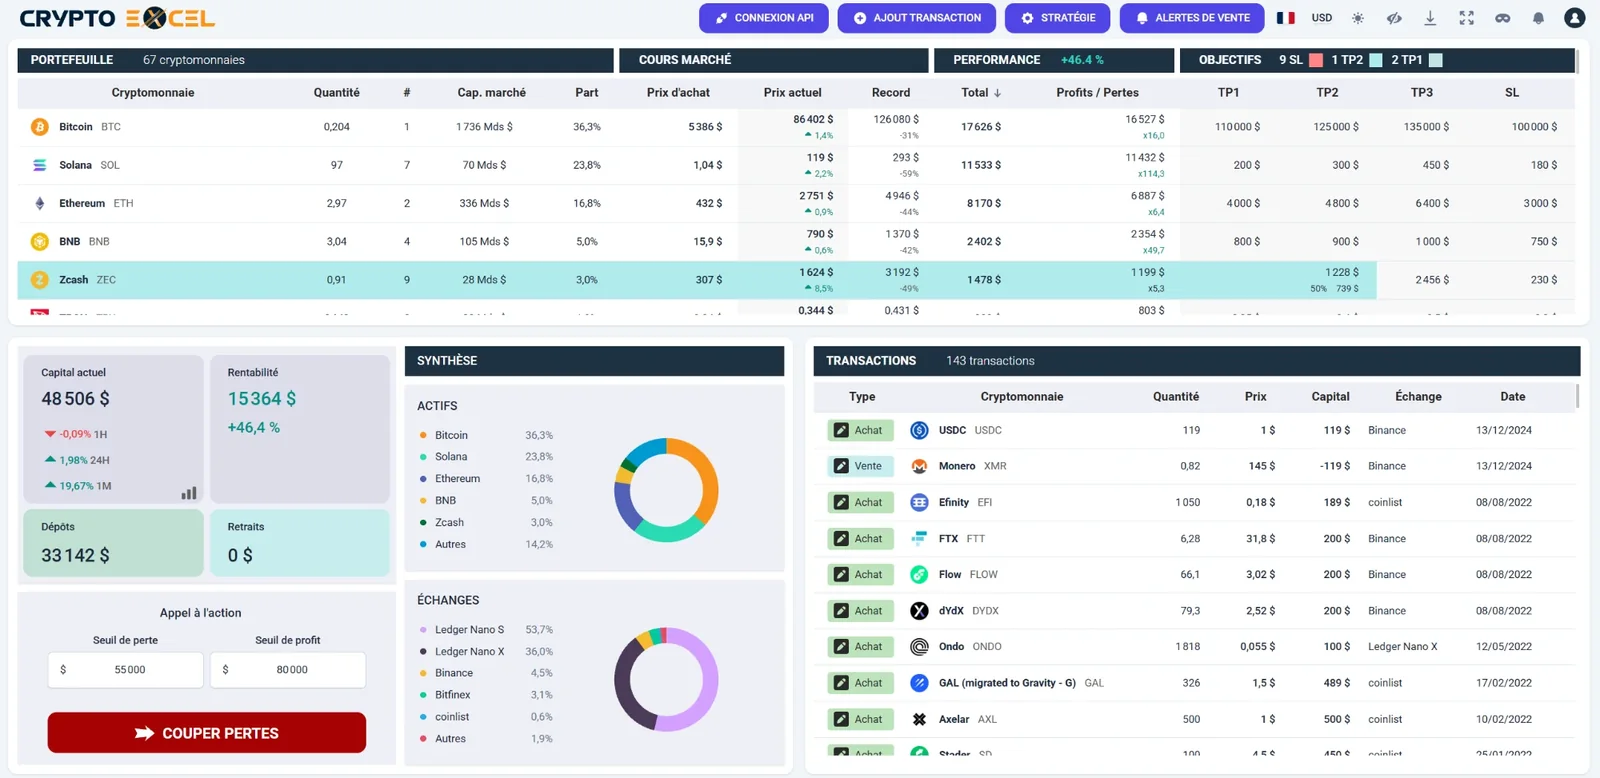Sort by the Total column header
Image resolution: width=1600 pixels, height=778 pixels.
(981, 92)
